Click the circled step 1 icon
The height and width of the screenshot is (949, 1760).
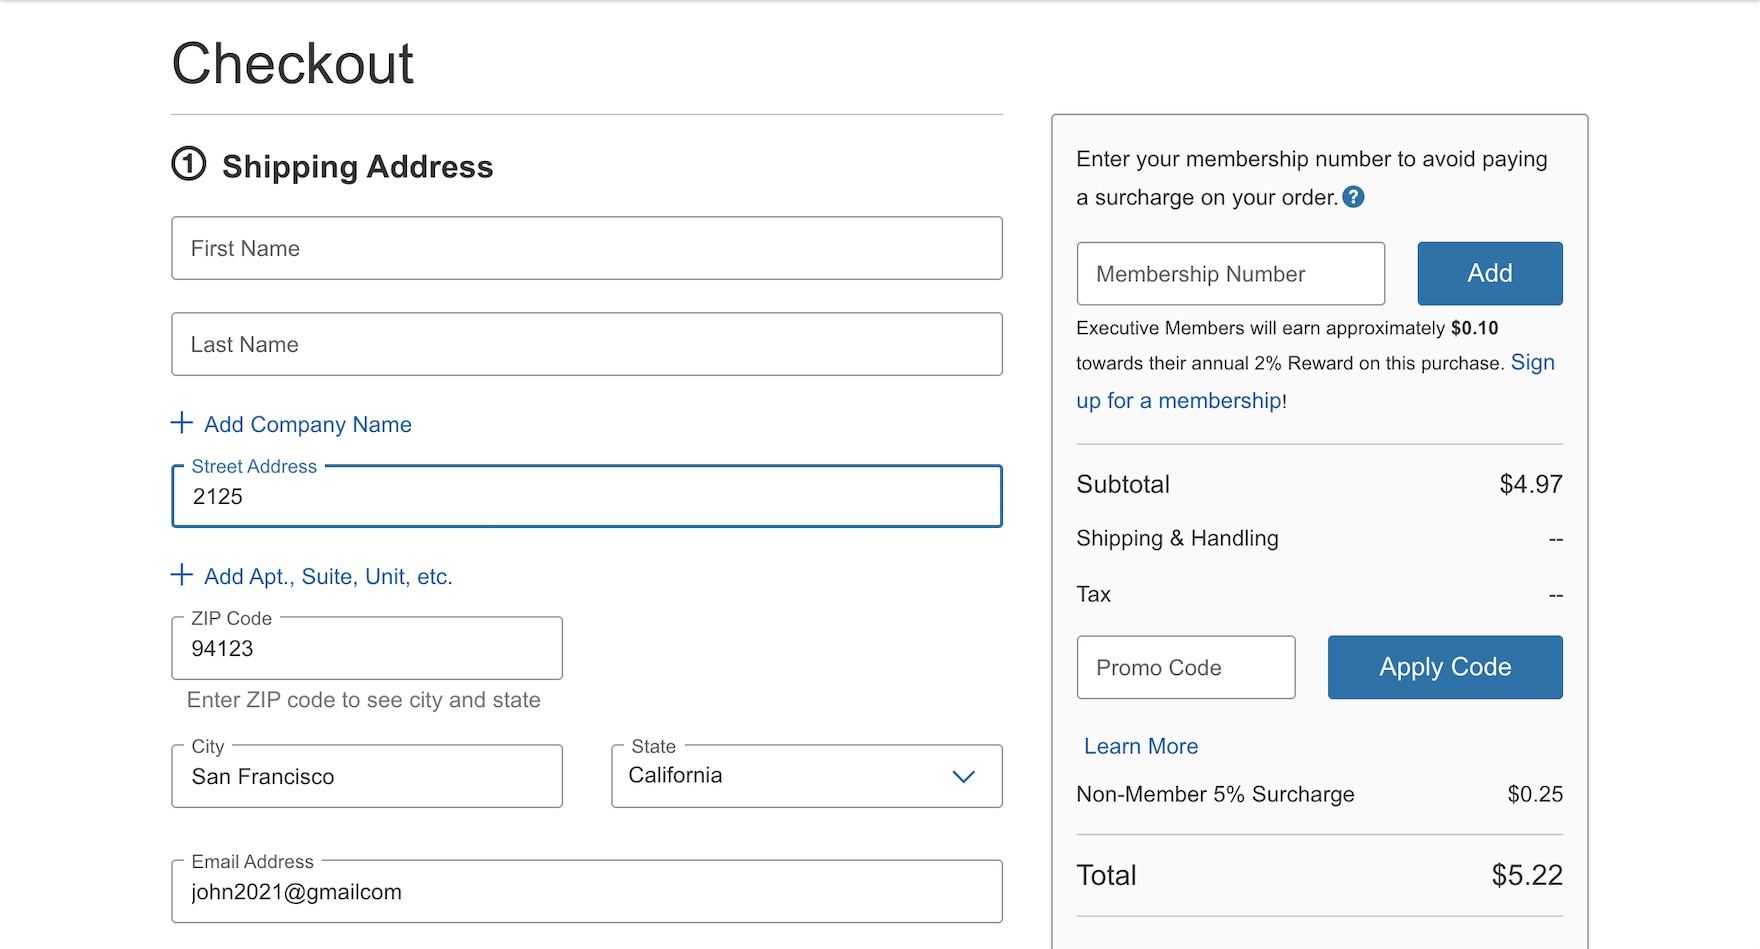click(x=189, y=164)
